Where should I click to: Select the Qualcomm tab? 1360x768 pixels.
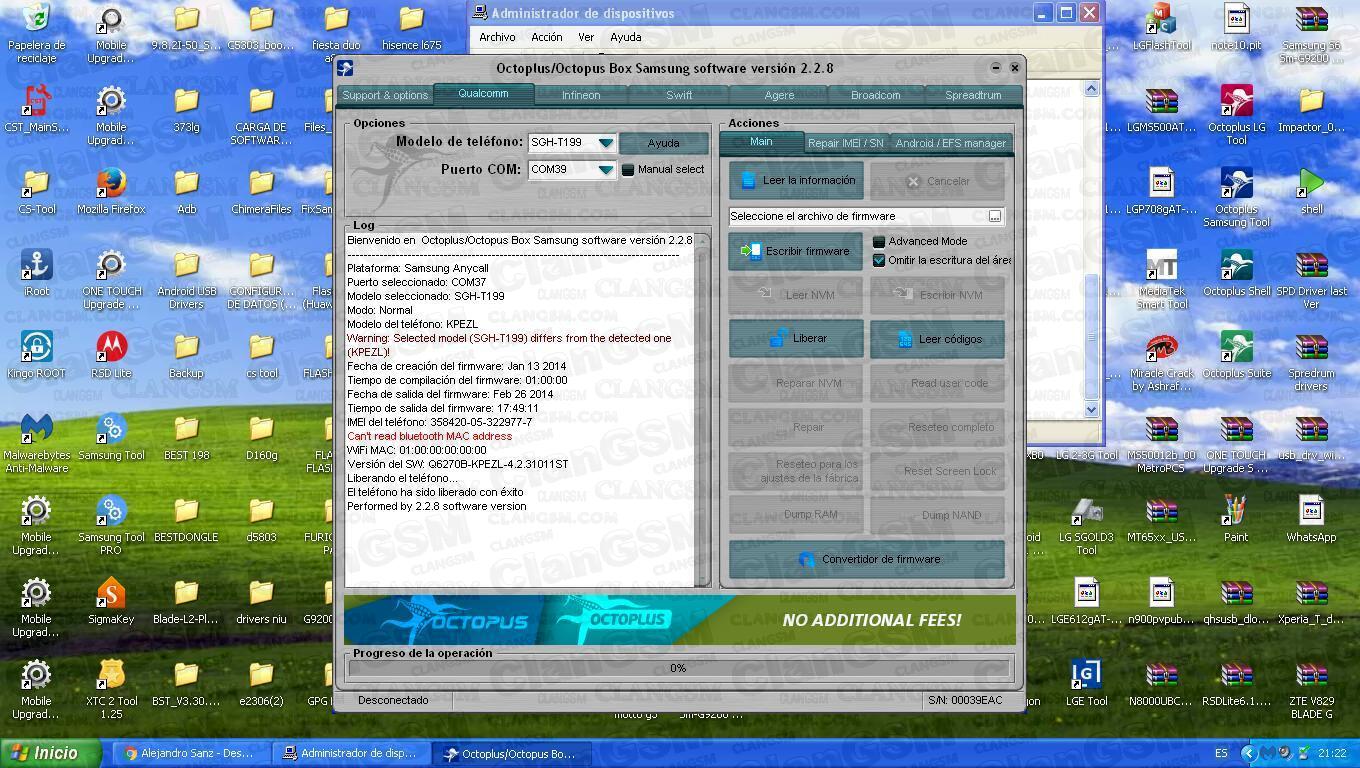pos(483,94)
